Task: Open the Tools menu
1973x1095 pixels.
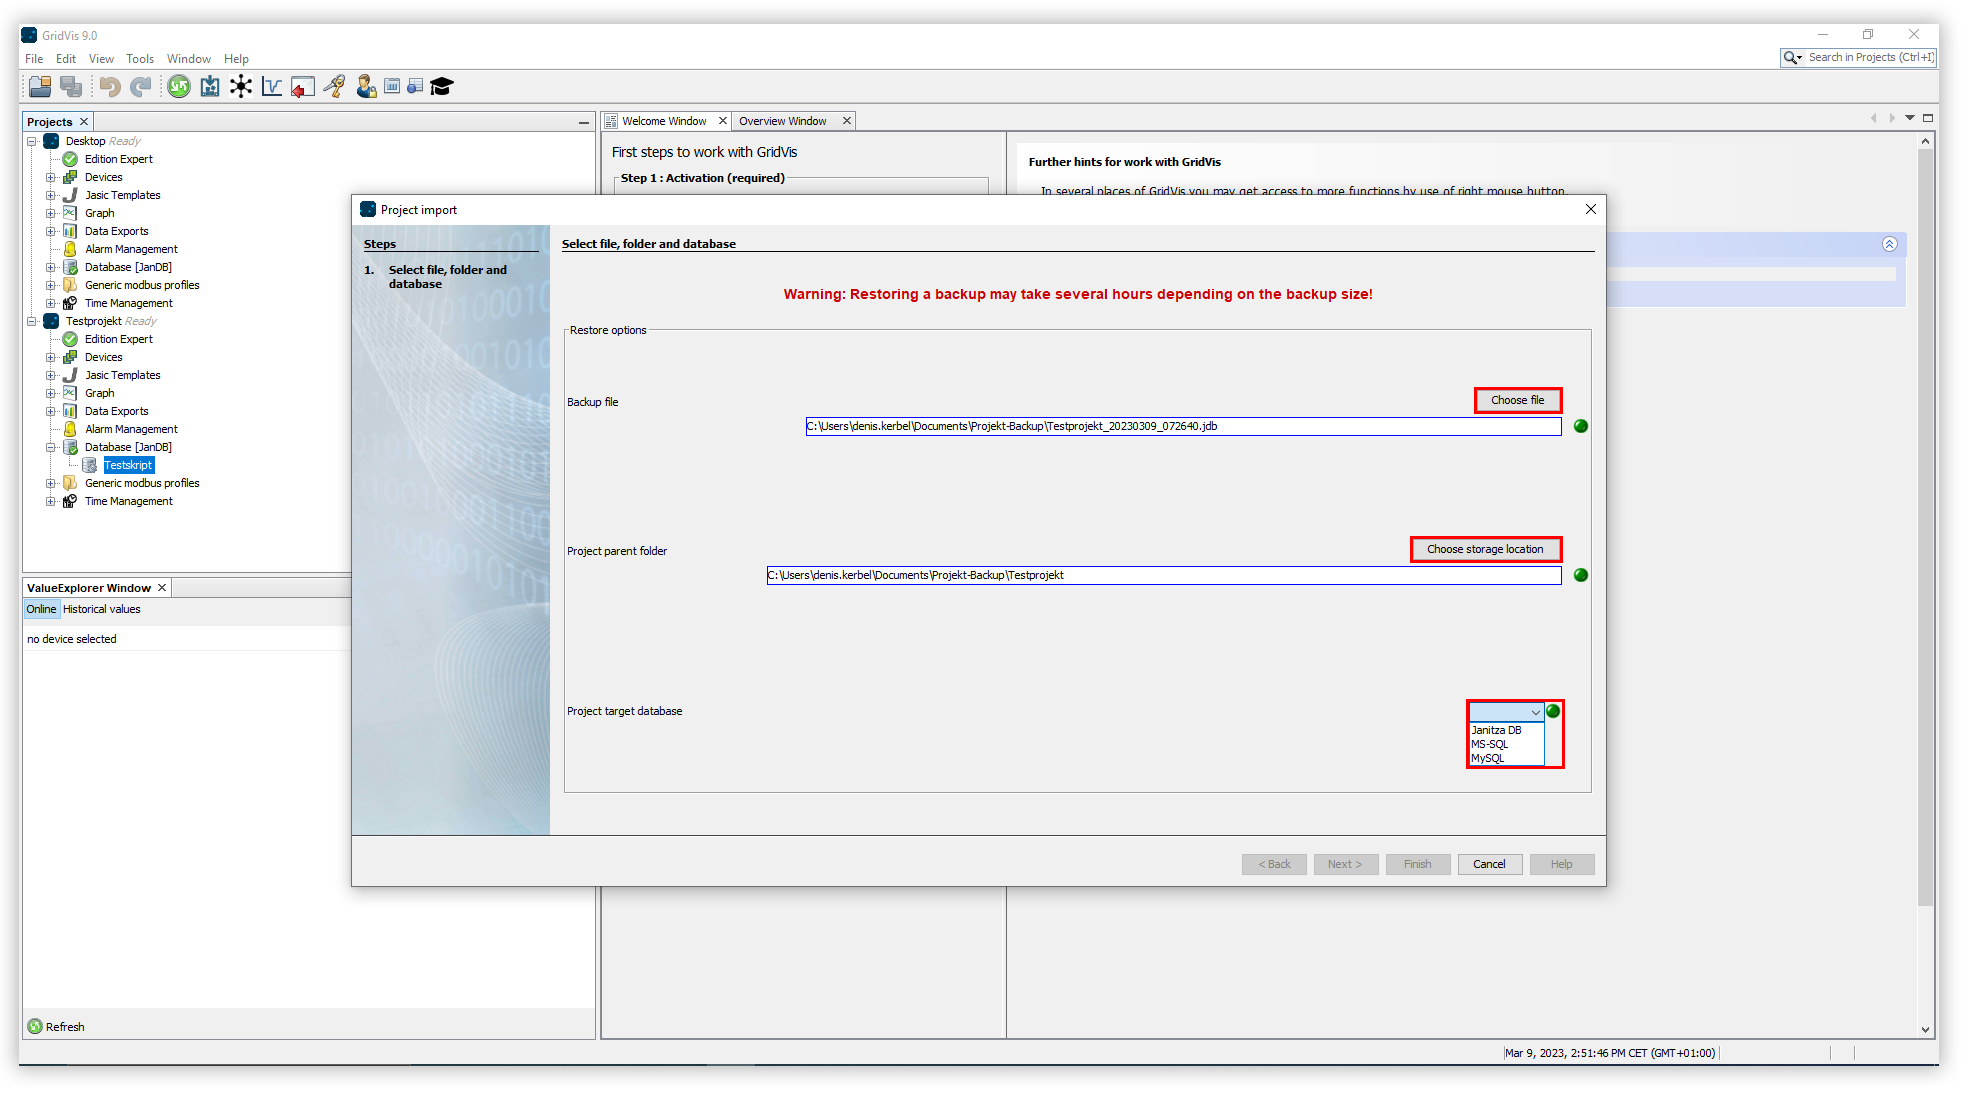Action: pyautogui.click(x=139, y=58)
